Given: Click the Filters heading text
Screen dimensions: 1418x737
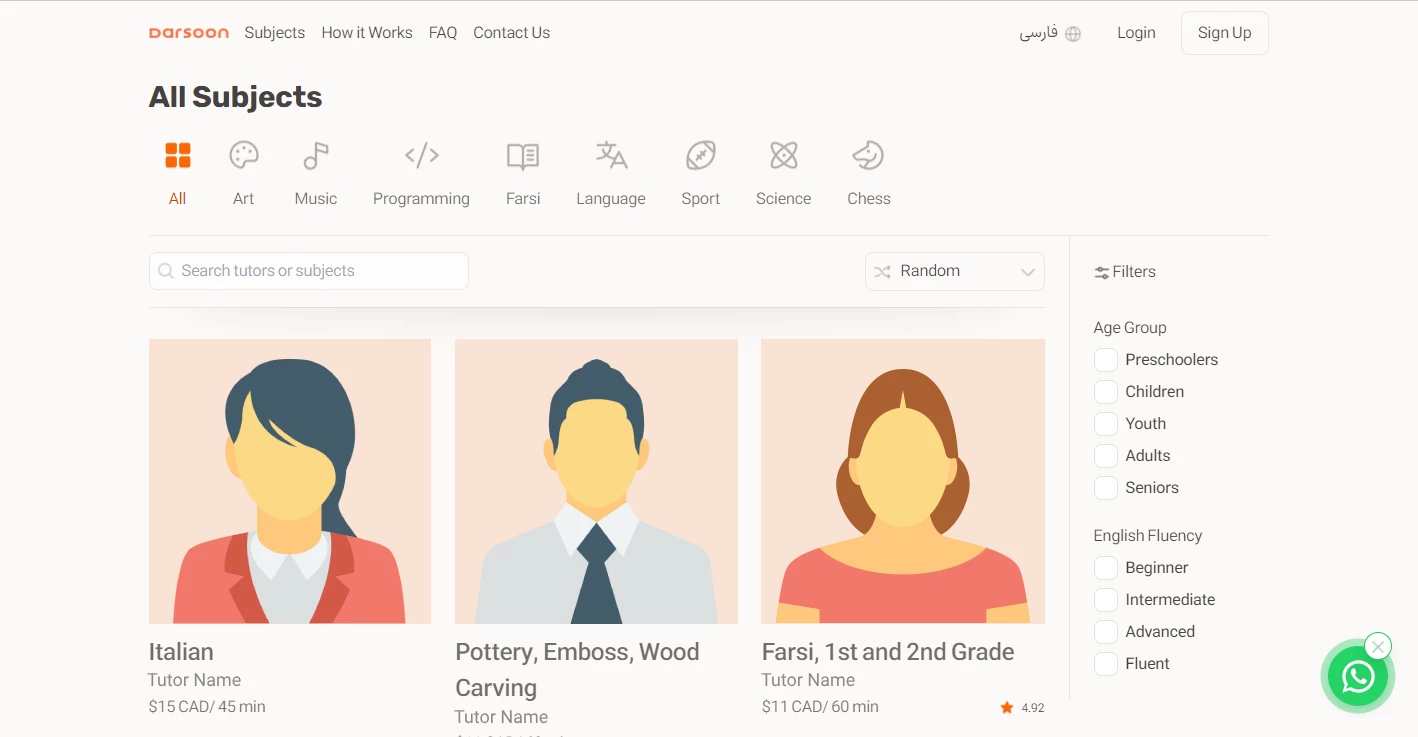Looking at the screenshot, I should 1134,272.
